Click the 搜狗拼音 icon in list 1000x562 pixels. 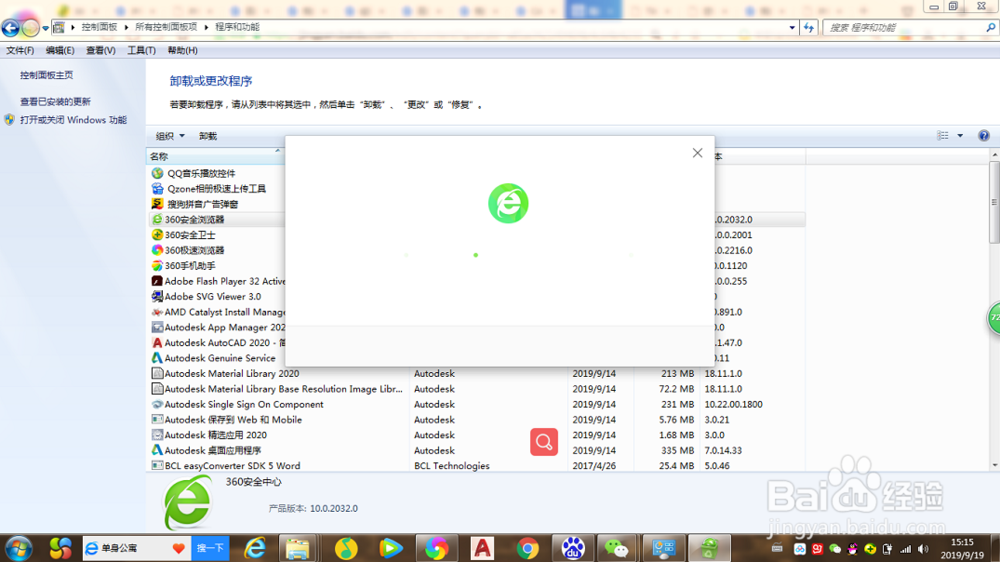157,204
